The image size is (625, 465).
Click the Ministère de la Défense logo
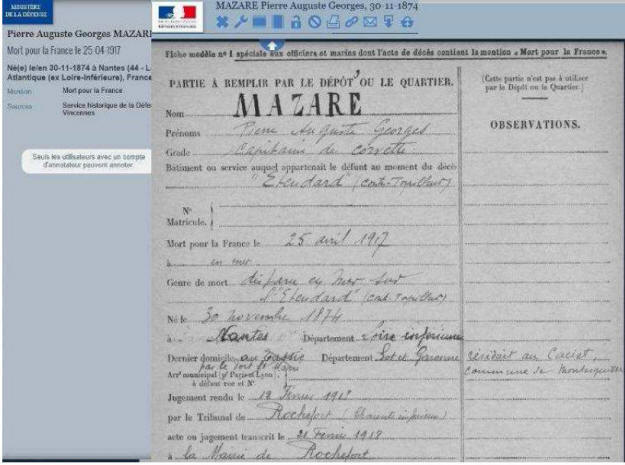point(27,12)
